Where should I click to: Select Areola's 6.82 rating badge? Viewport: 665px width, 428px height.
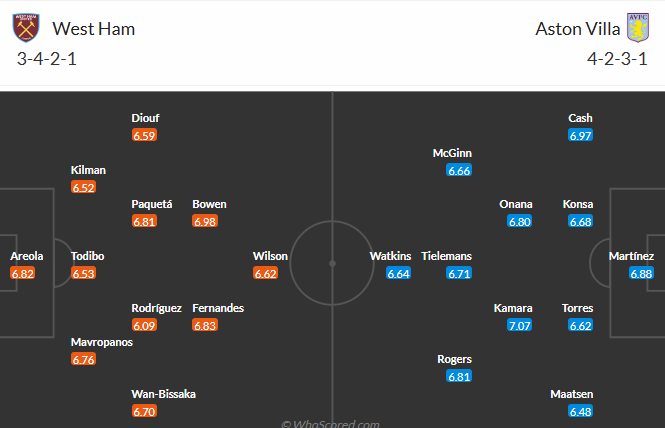pyautogui.click(x=23, y=273)
